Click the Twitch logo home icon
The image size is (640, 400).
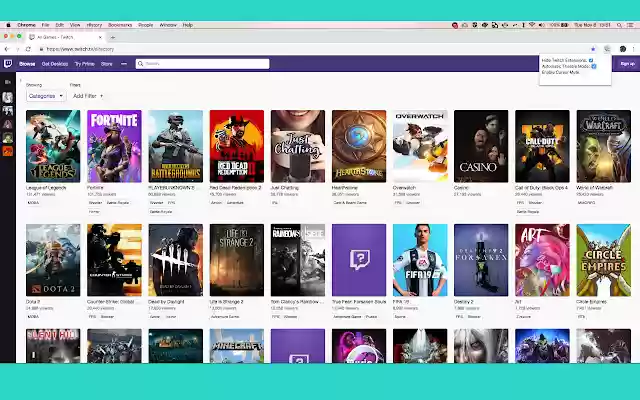click(8, 64)
